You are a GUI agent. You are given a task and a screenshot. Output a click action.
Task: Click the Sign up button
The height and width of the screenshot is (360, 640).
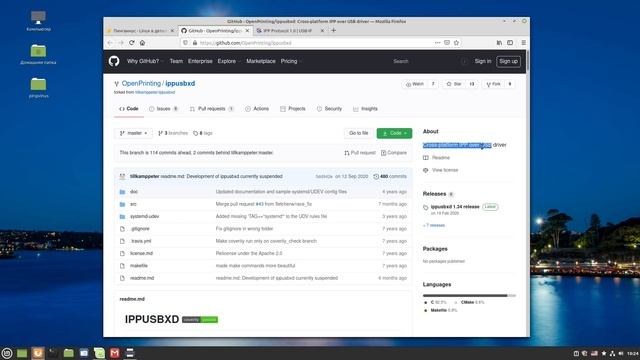point(508,61)
